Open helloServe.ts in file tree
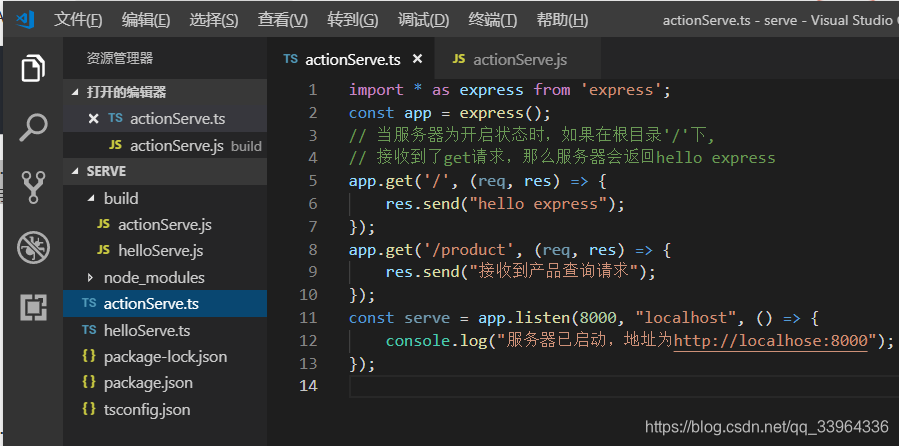The width and height of the screenshot is (899, 446). (165, 330)
